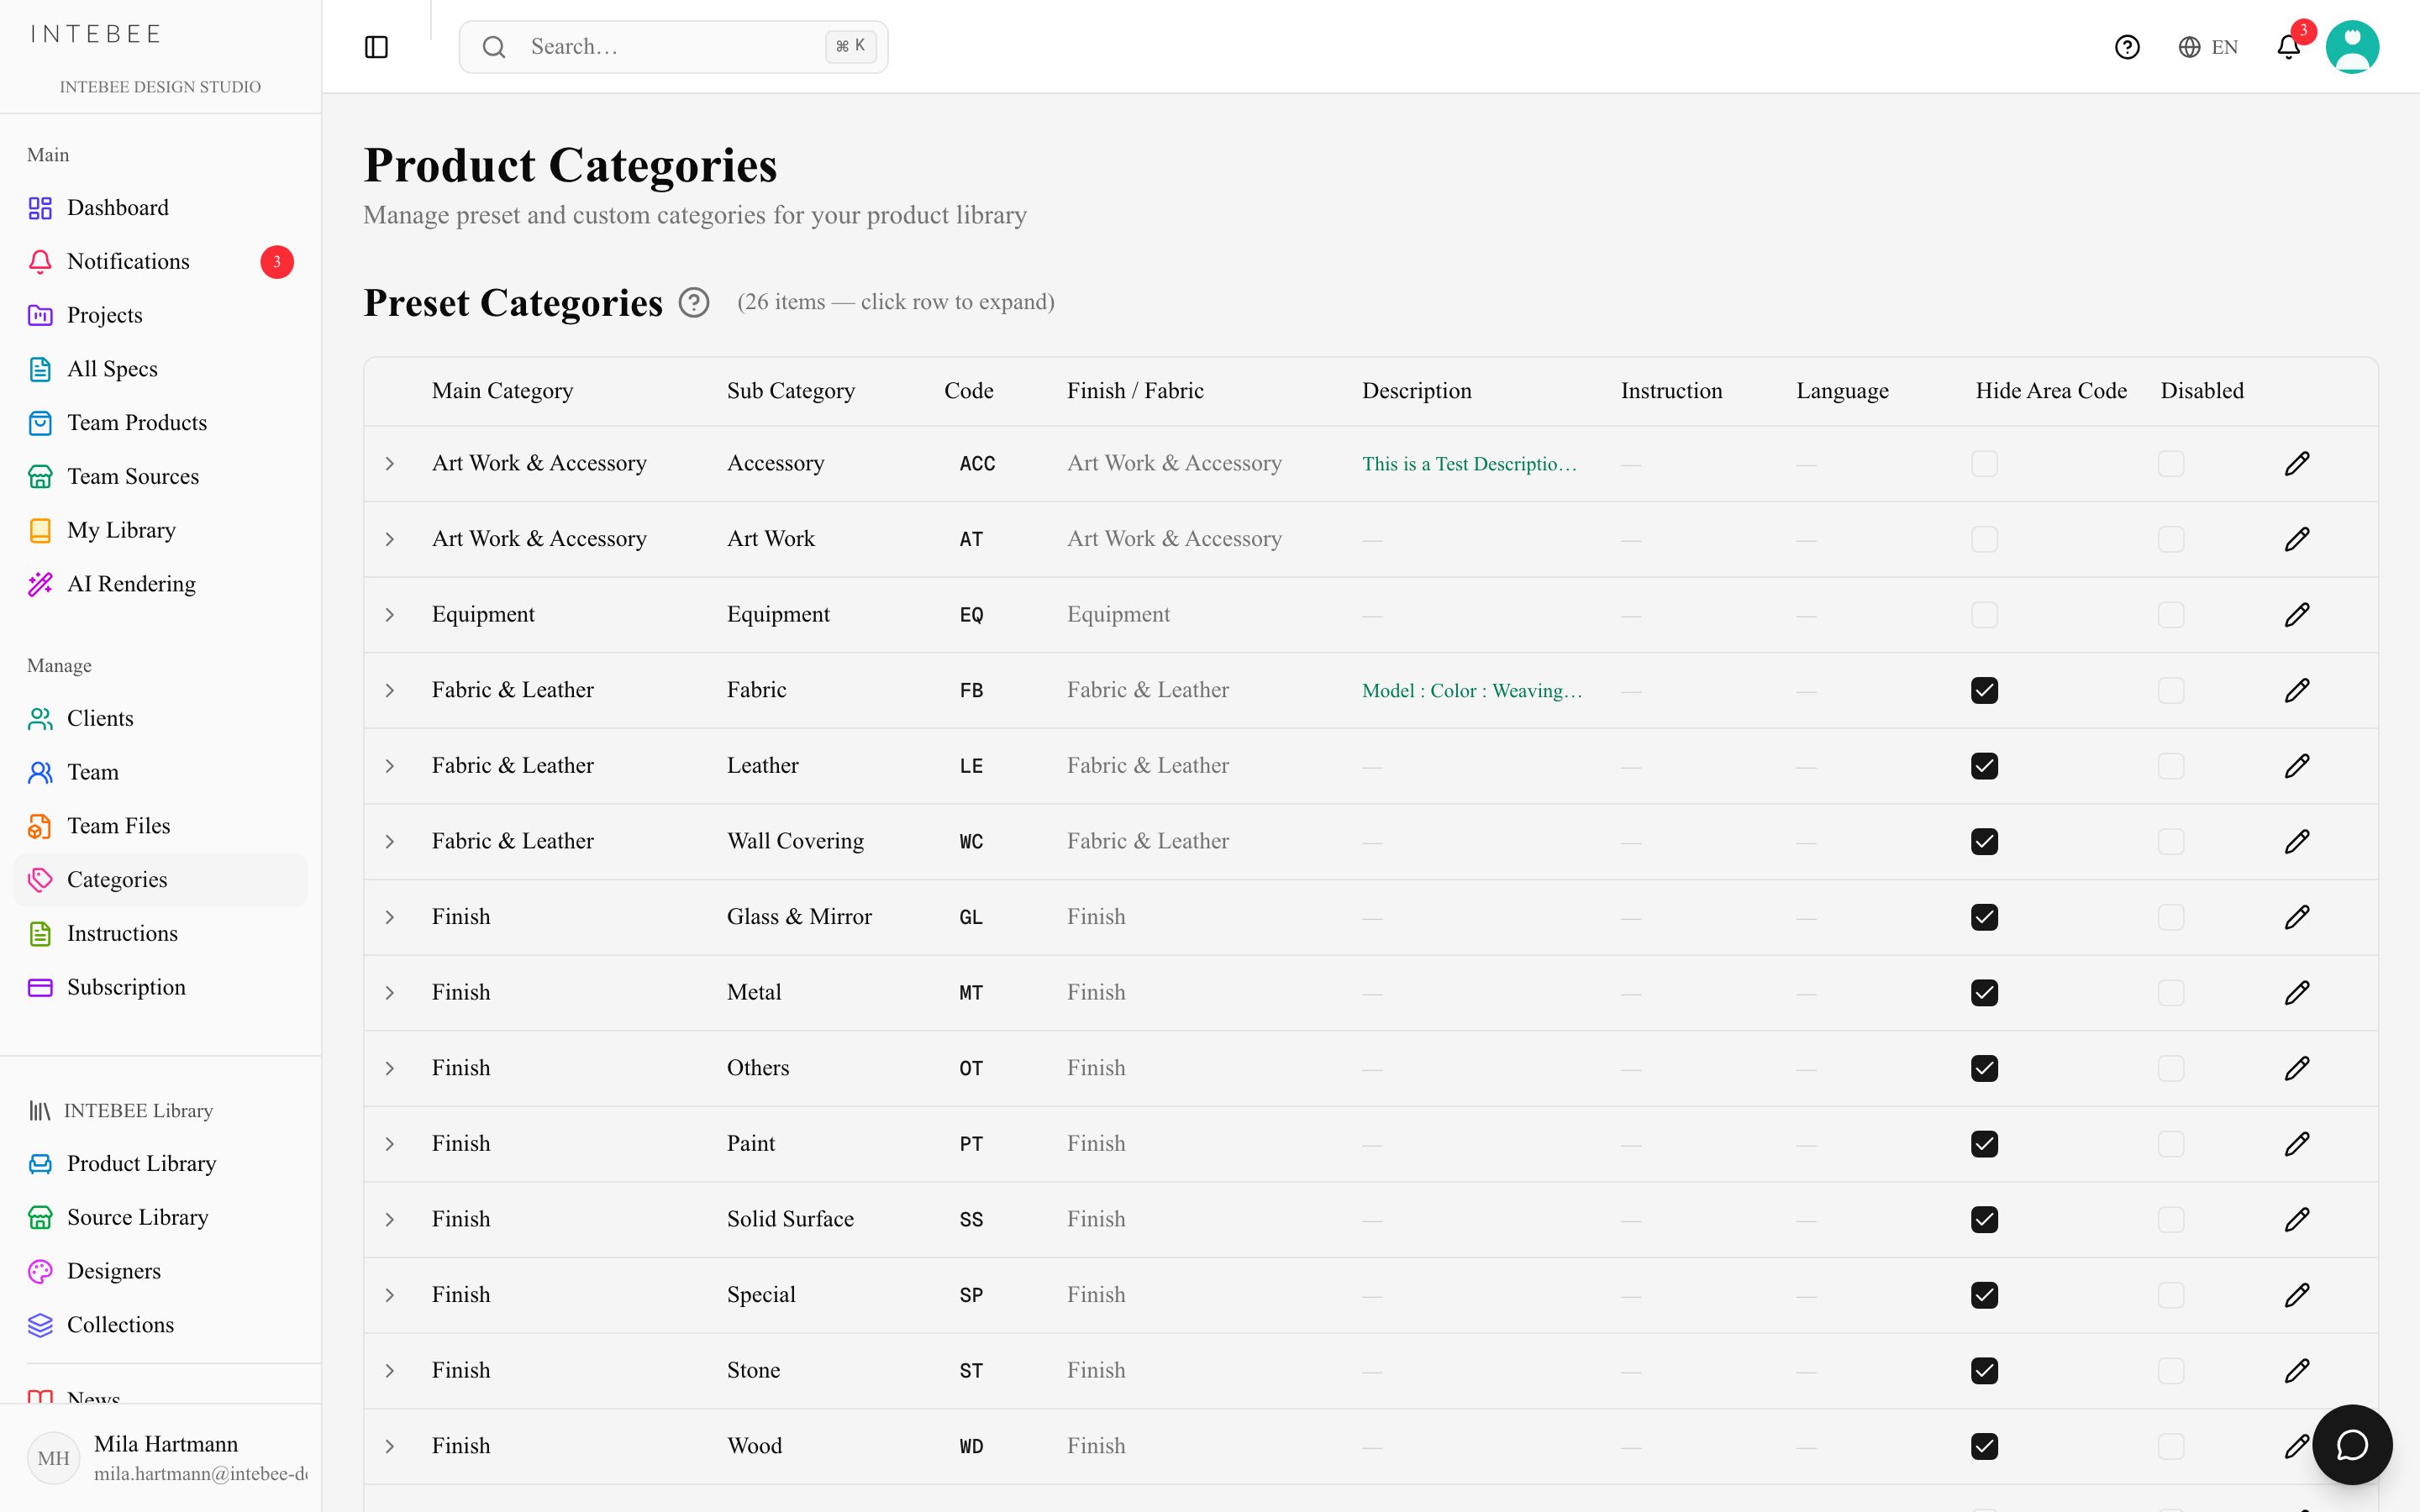
Task: Edit the Paint row with pencil icon
Action: (2297, 1143)
